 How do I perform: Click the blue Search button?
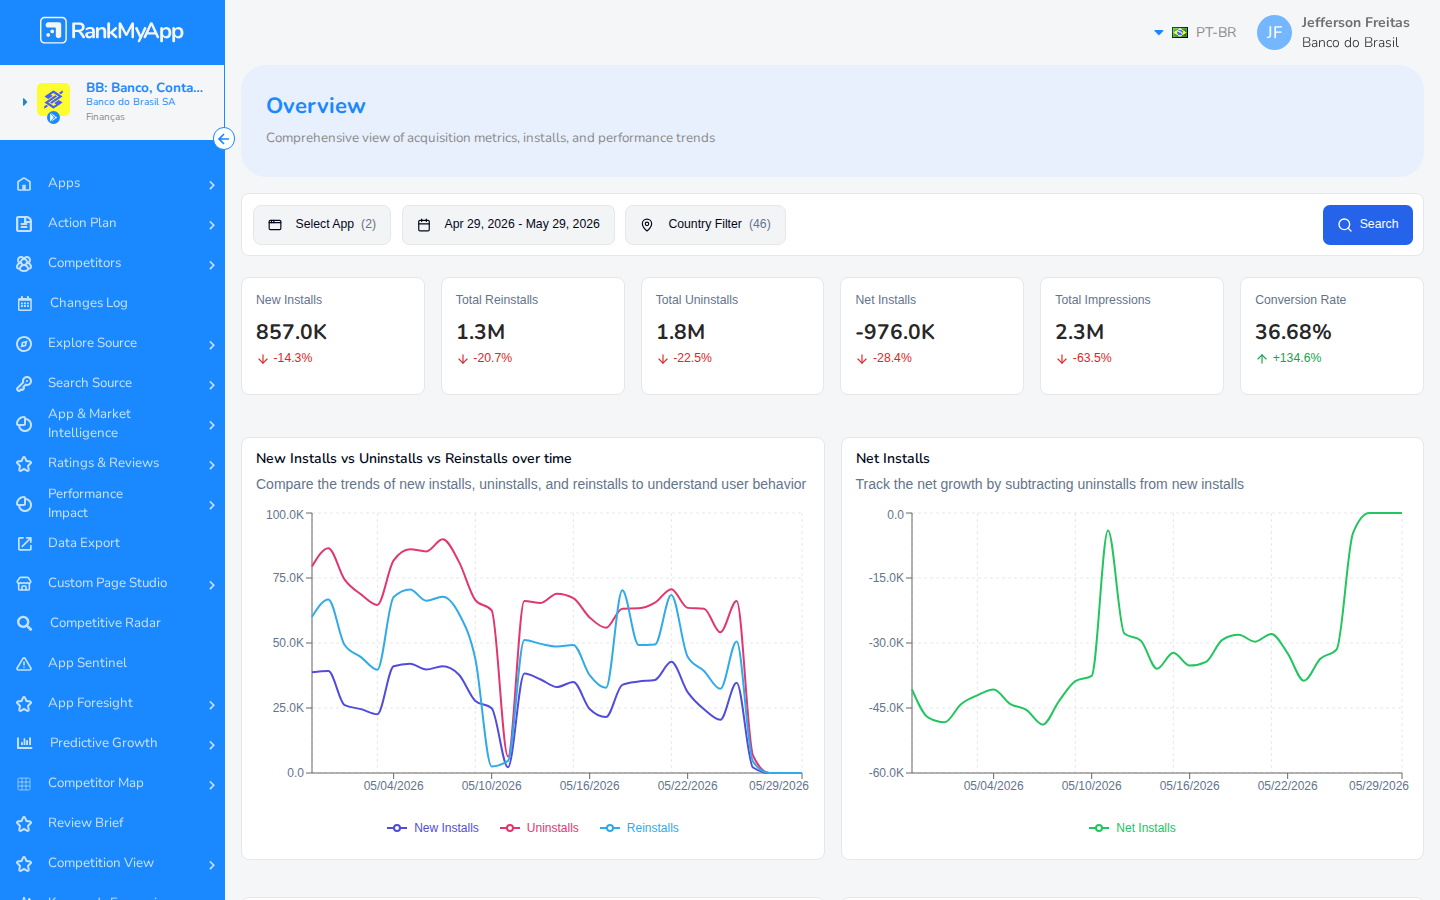1367,225
